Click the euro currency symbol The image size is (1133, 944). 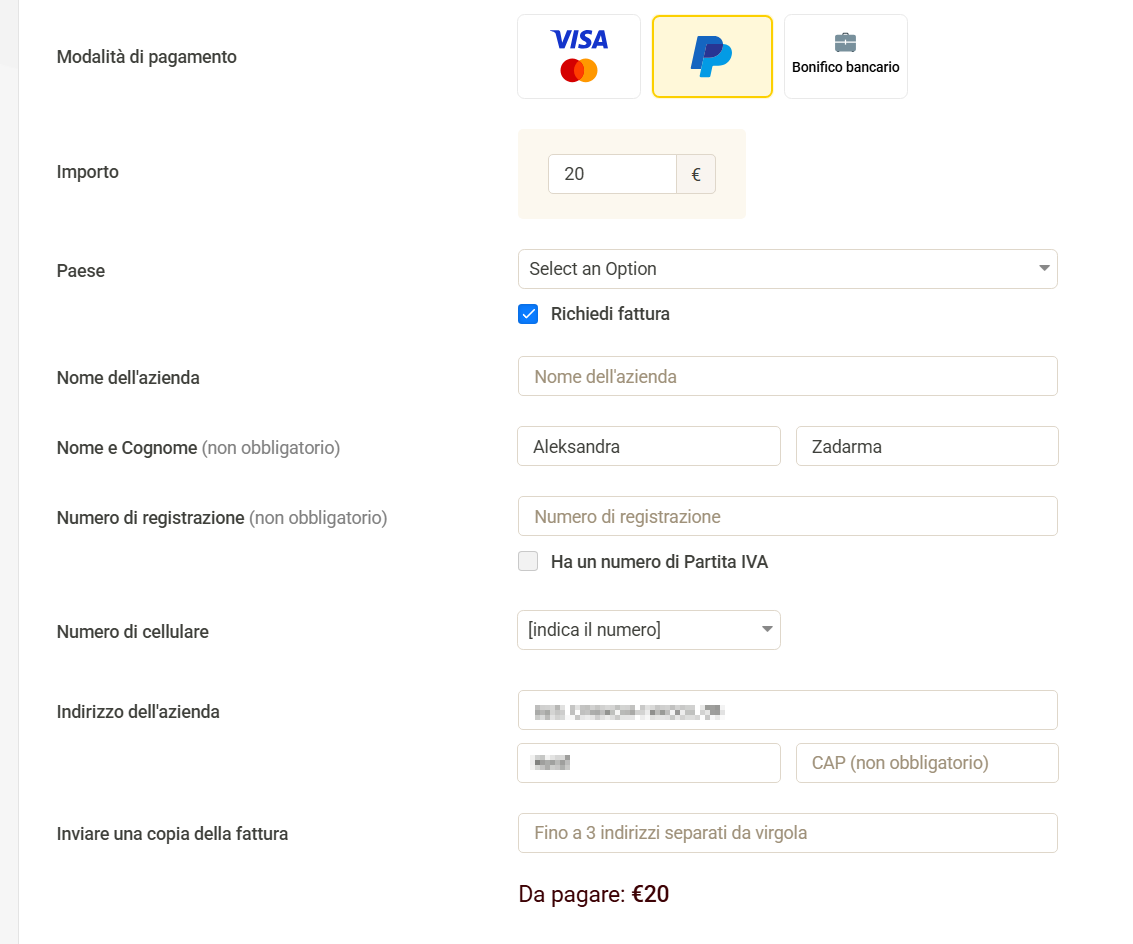[x=696, y=174]
